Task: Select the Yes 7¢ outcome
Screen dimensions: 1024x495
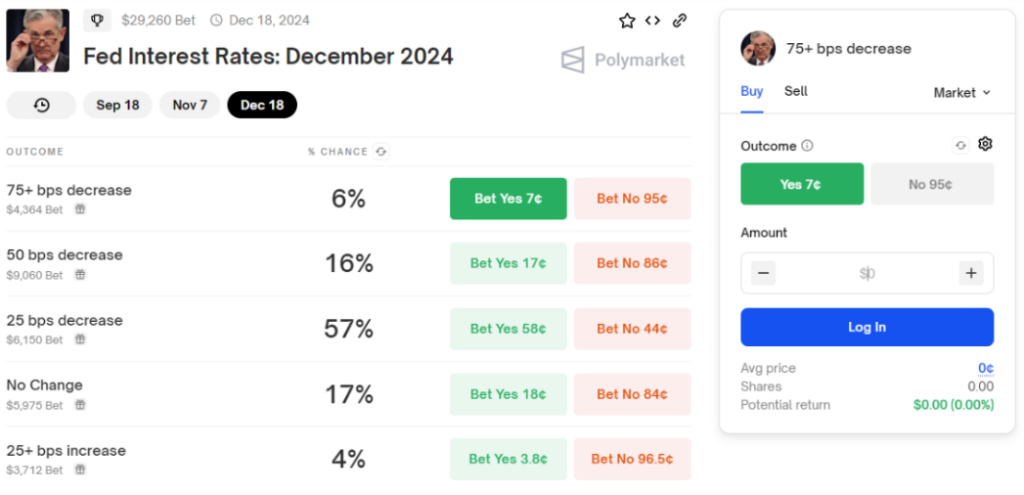Action: [802, 184]
